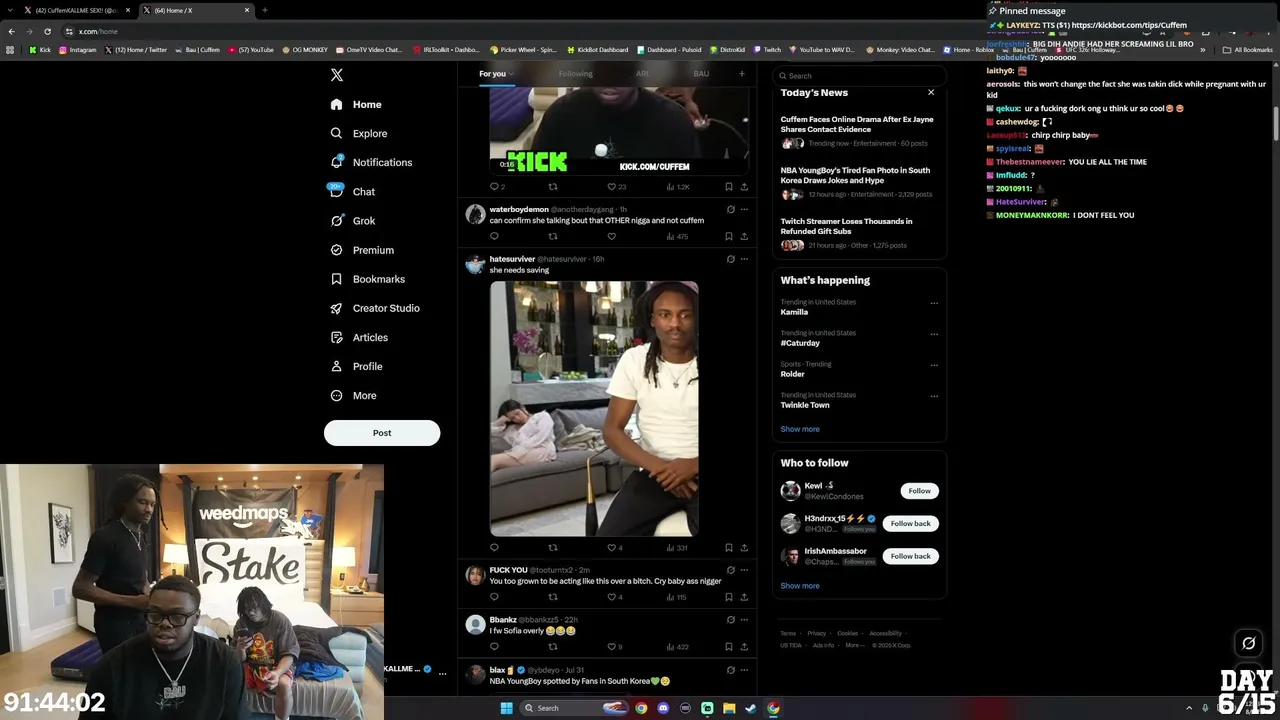Click the Windows Start button
The width and height of the screenshot is (1280, 720).
coord(506,708)
